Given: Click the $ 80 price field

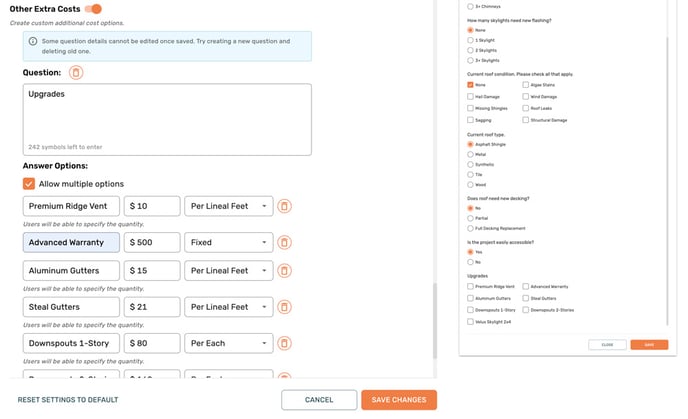Looking at the screenshot, I should pyautogui.click(x=152, y=343).
